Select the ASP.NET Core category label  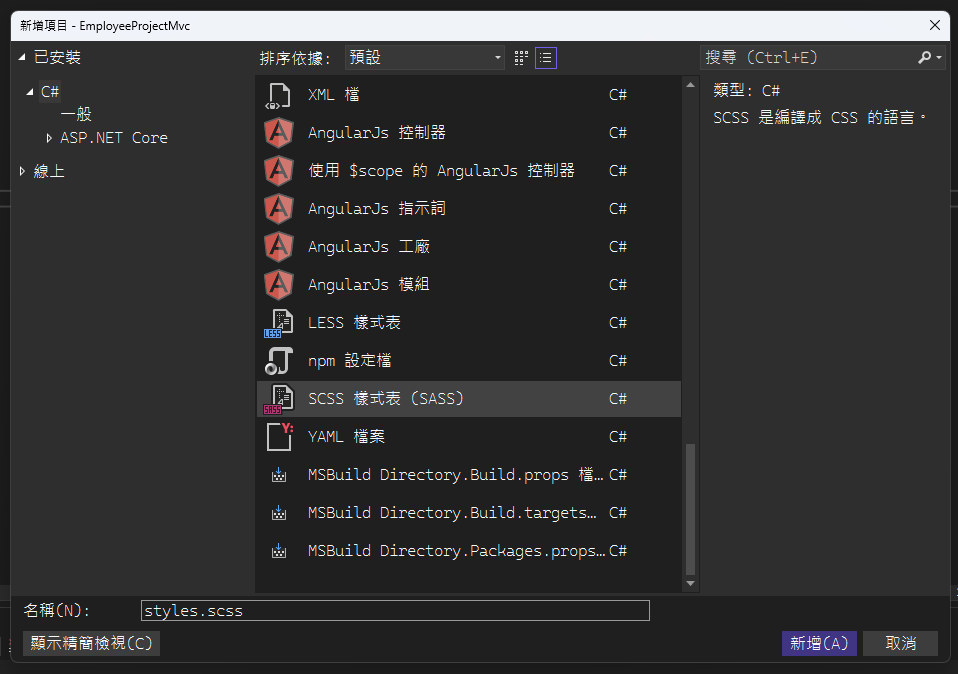click(x=114, y=138)
